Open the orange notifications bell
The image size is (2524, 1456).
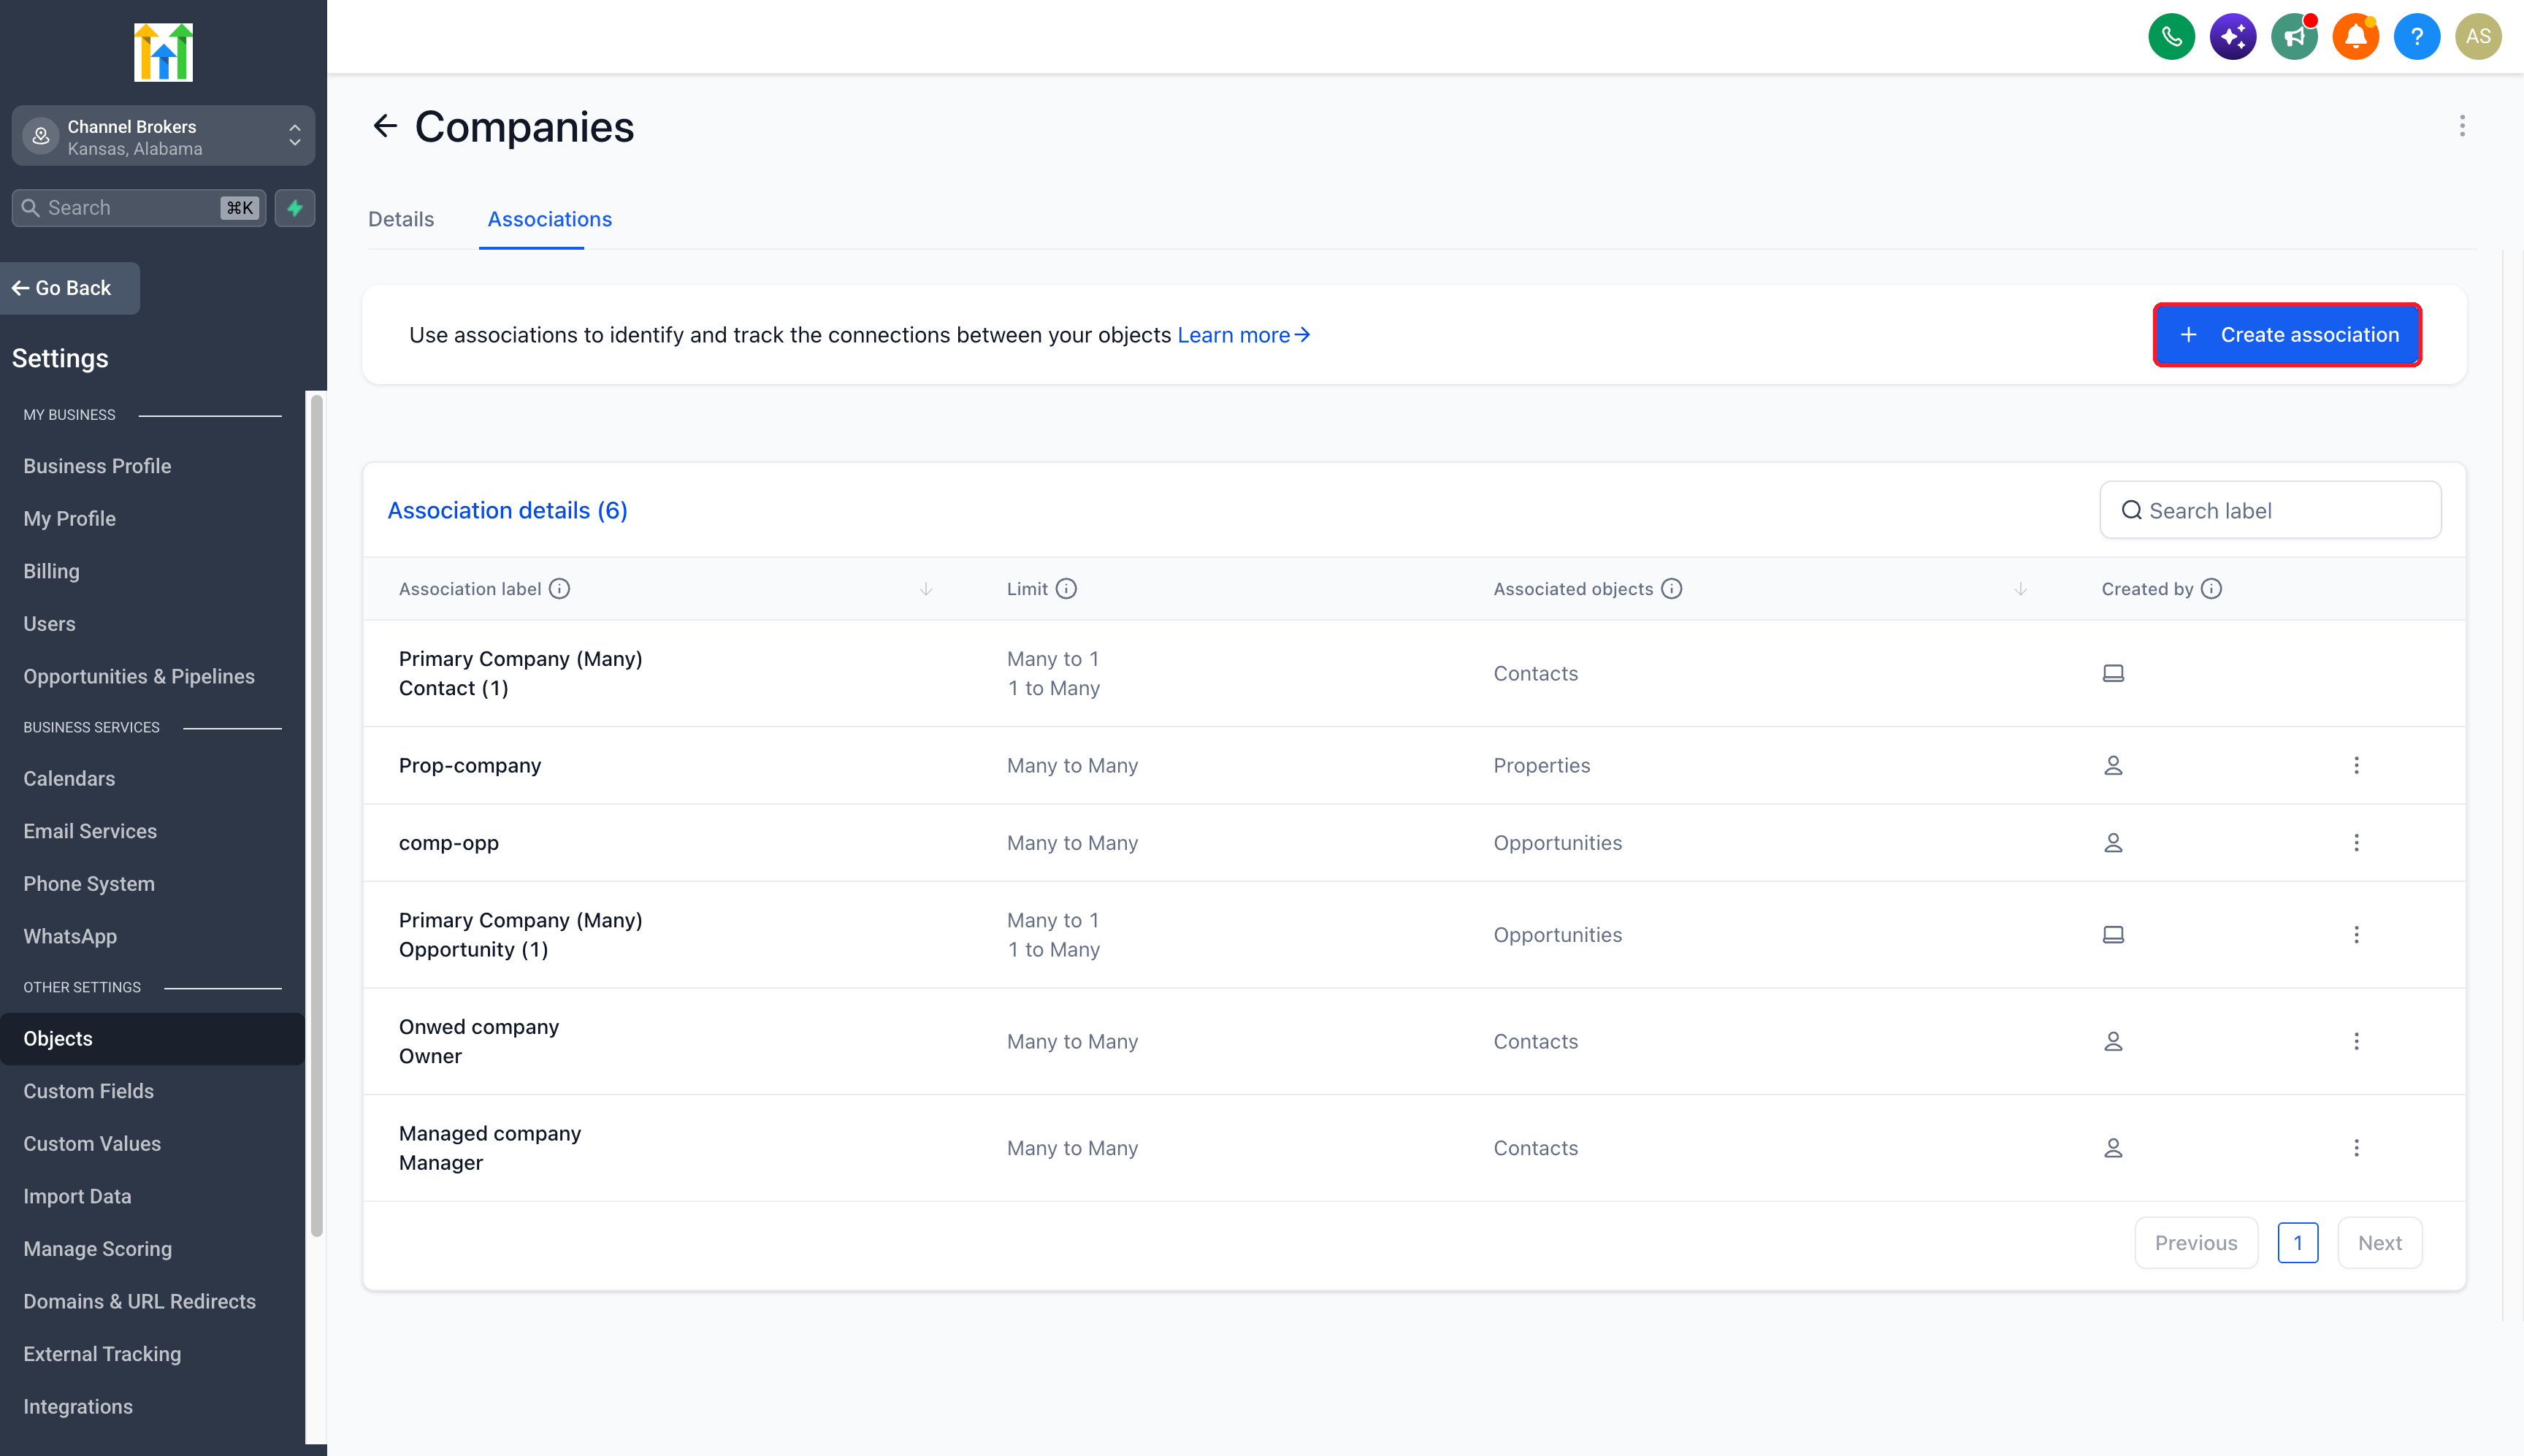coord(2355,37)
